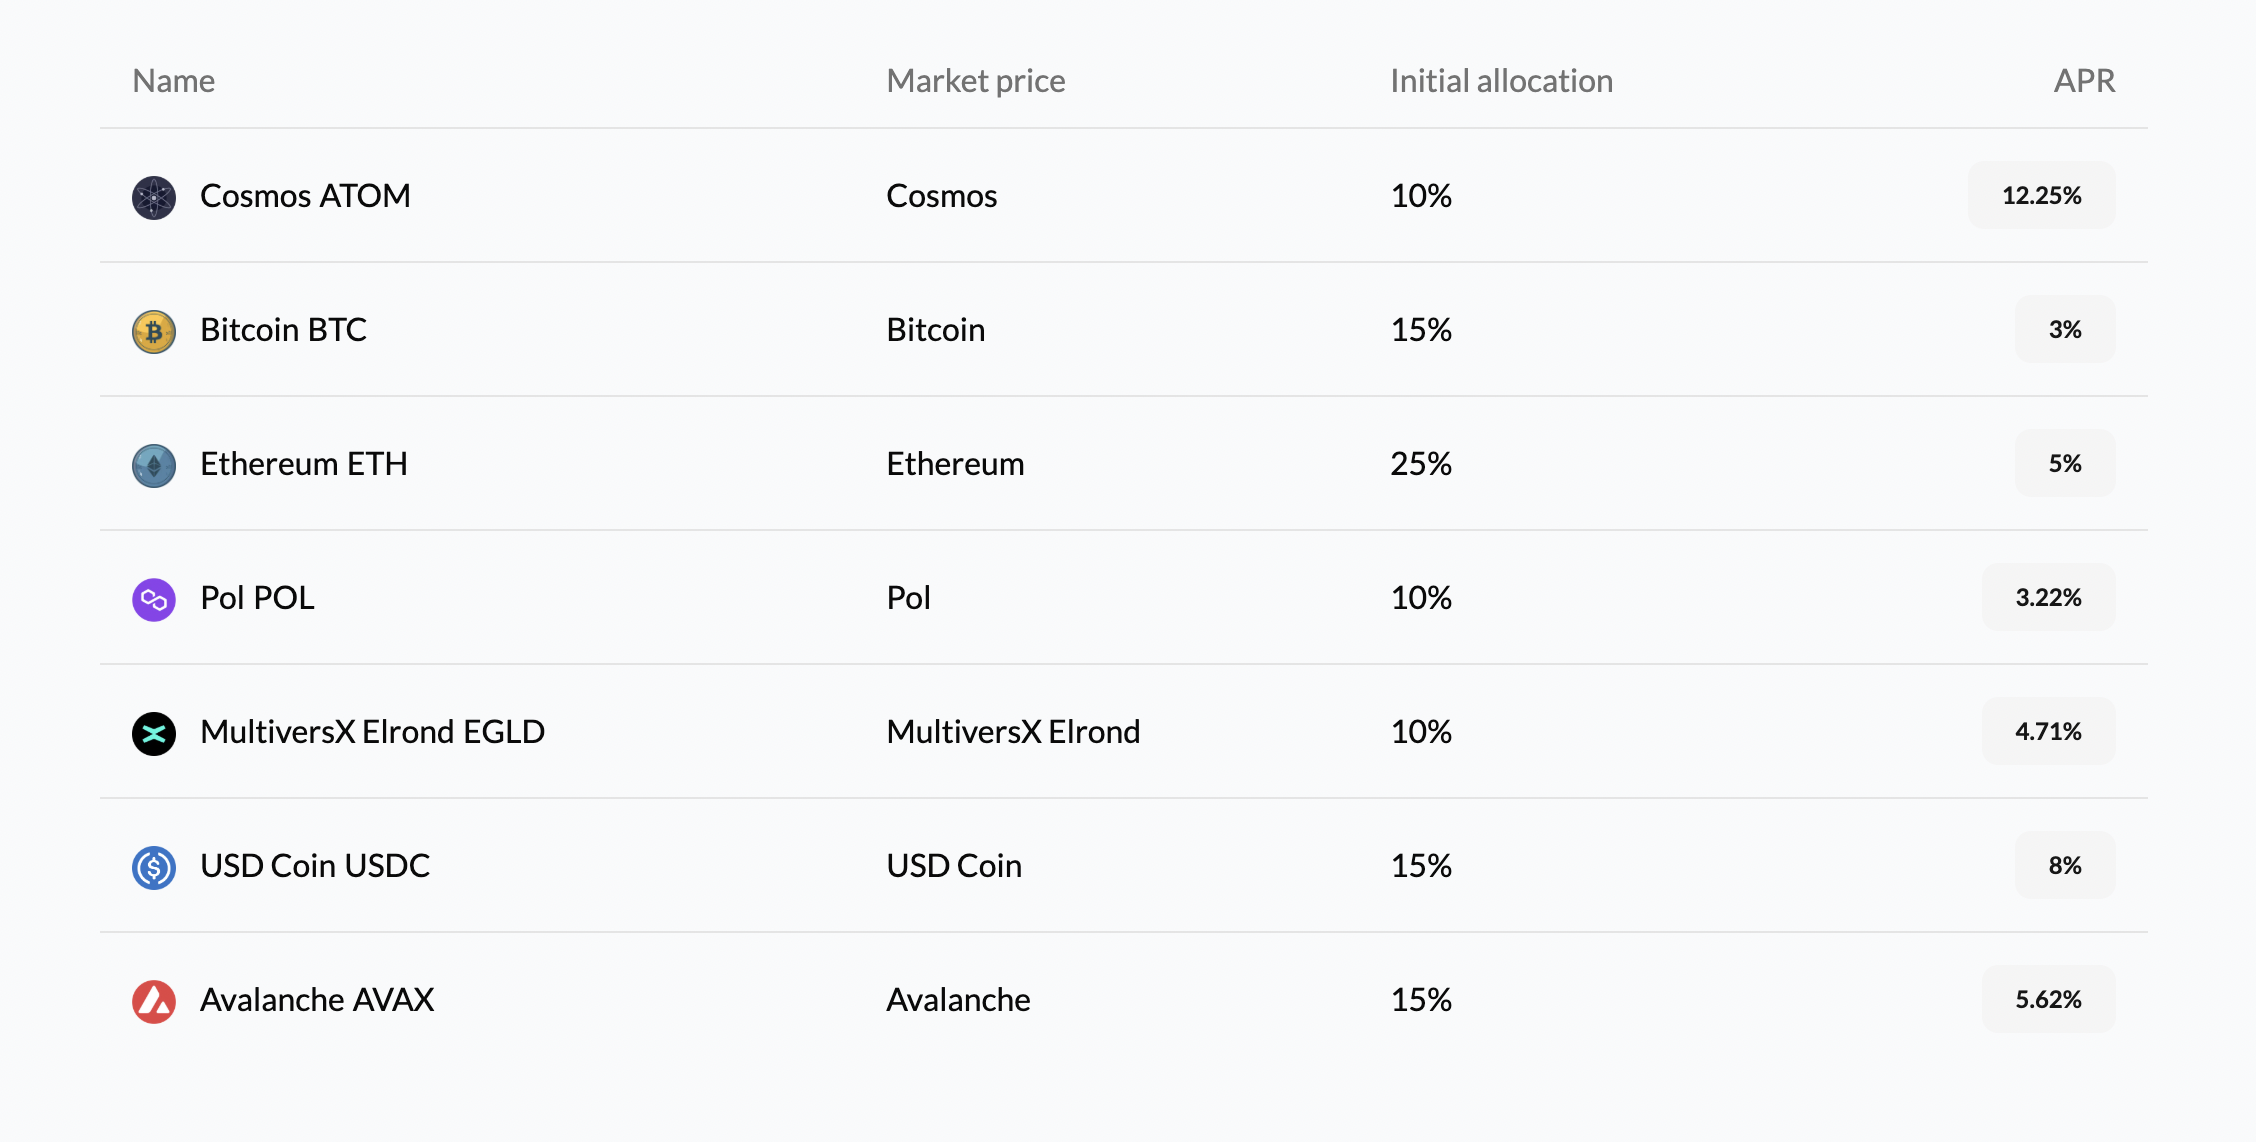Click the 8% APR badge for USDC
The image size is (2256, 1142).
2064,866
